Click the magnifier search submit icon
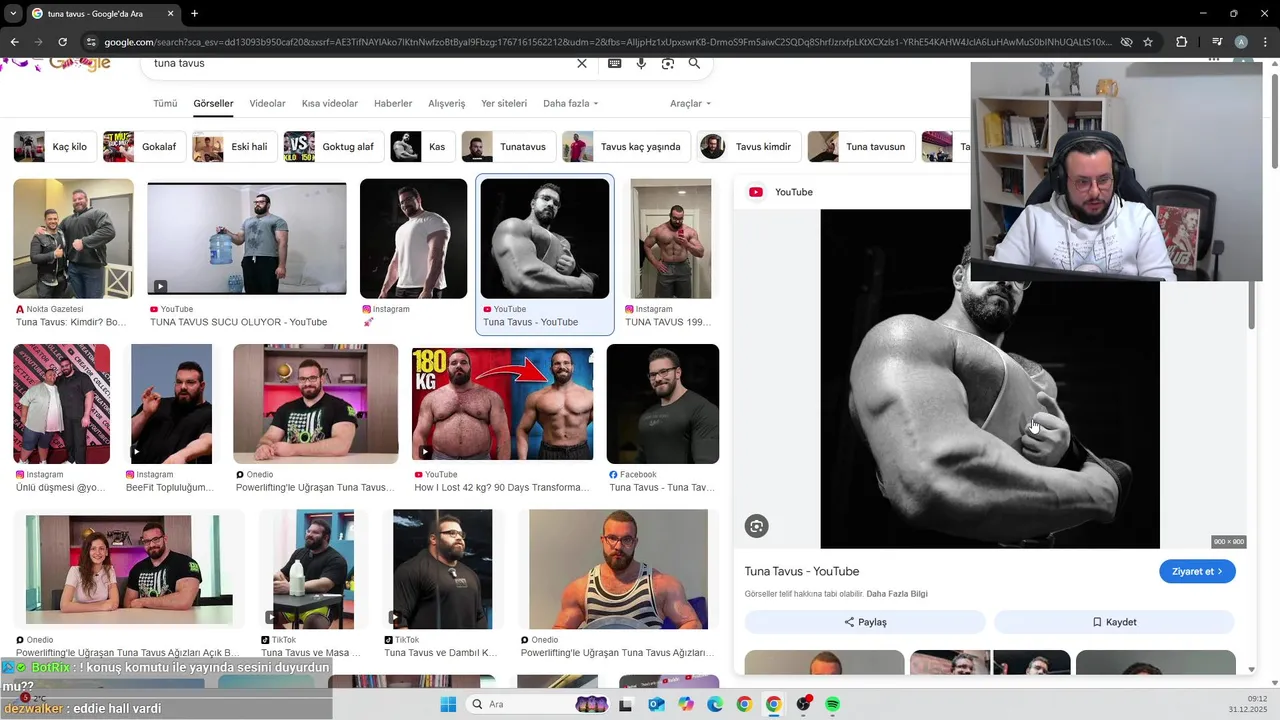 pyautogui.click(x=694, y=63)
